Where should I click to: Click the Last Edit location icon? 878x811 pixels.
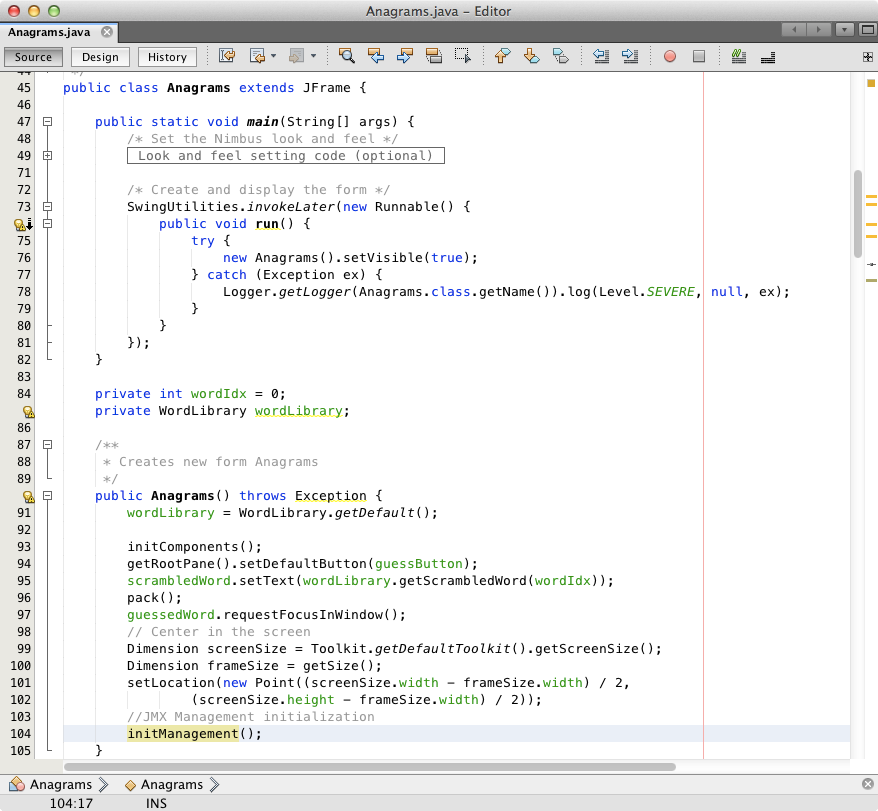click(x=227, y=57)
